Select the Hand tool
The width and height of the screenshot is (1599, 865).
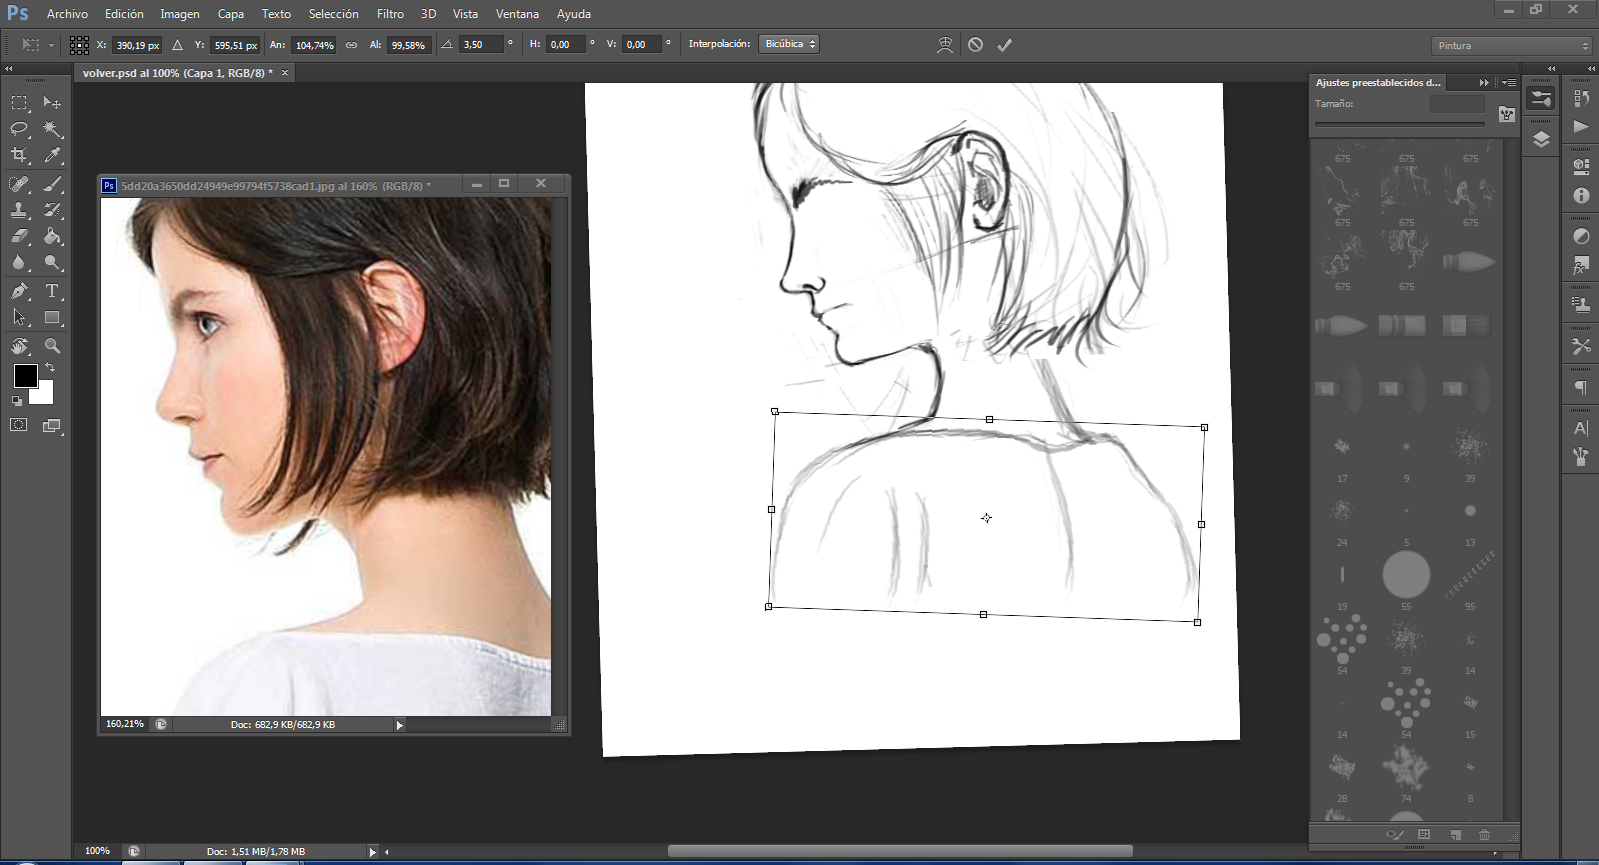coord(19,346)
